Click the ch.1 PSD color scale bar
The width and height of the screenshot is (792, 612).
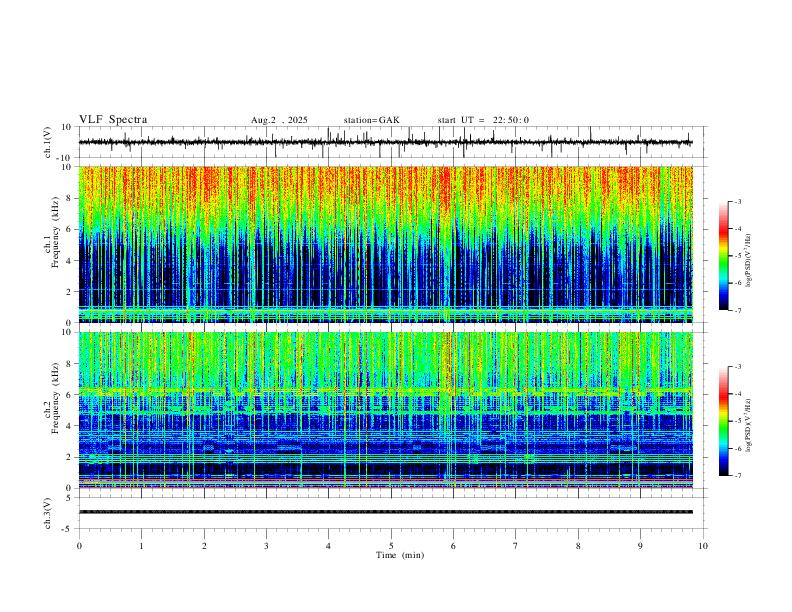coord(723,256)
